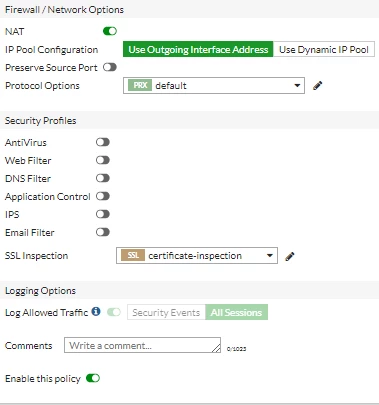
Task: Toggle Log Allowed Traffic switch
Action: (114, 312)
